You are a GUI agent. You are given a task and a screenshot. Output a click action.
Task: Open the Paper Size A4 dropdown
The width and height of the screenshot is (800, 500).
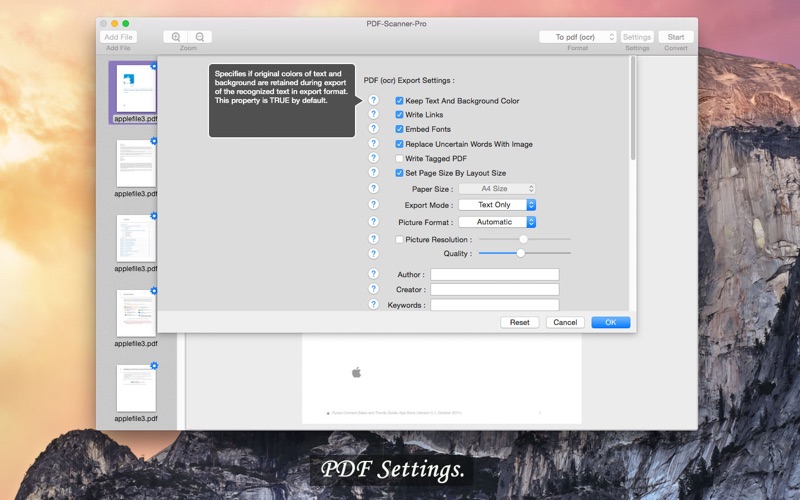click(497, 189)
